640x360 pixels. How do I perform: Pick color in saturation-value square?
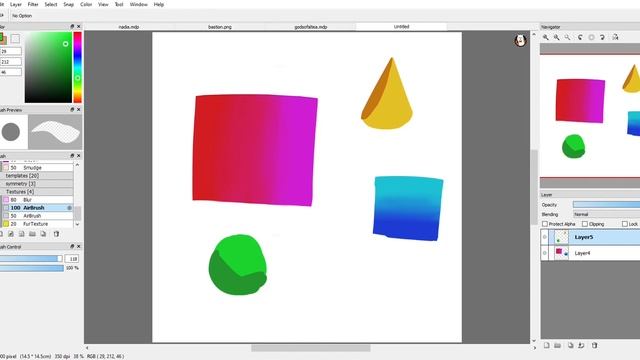tap(48, 67)
